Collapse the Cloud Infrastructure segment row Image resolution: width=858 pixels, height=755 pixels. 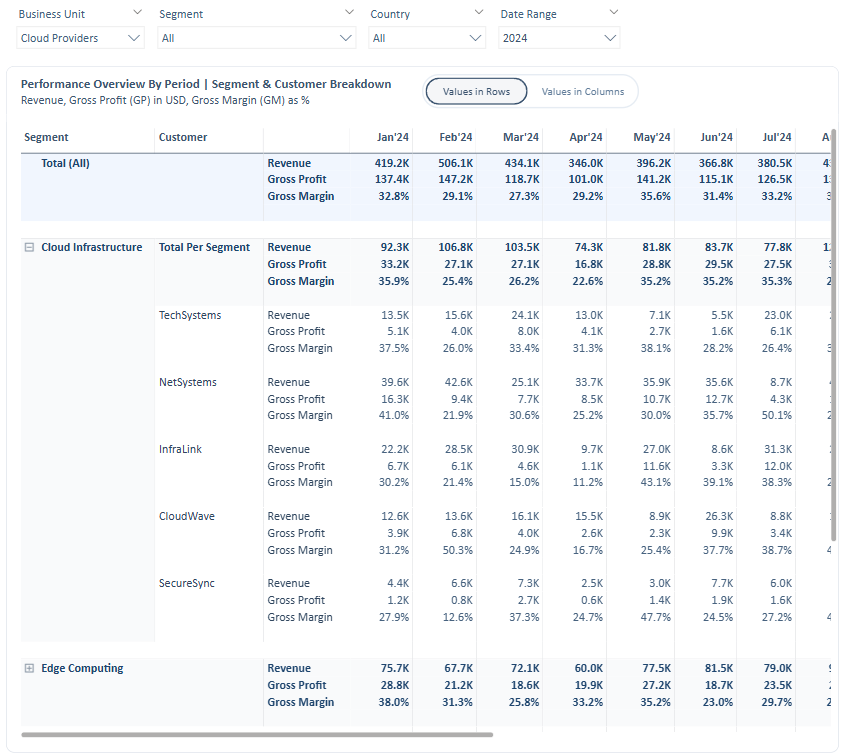tap(30, 247)
